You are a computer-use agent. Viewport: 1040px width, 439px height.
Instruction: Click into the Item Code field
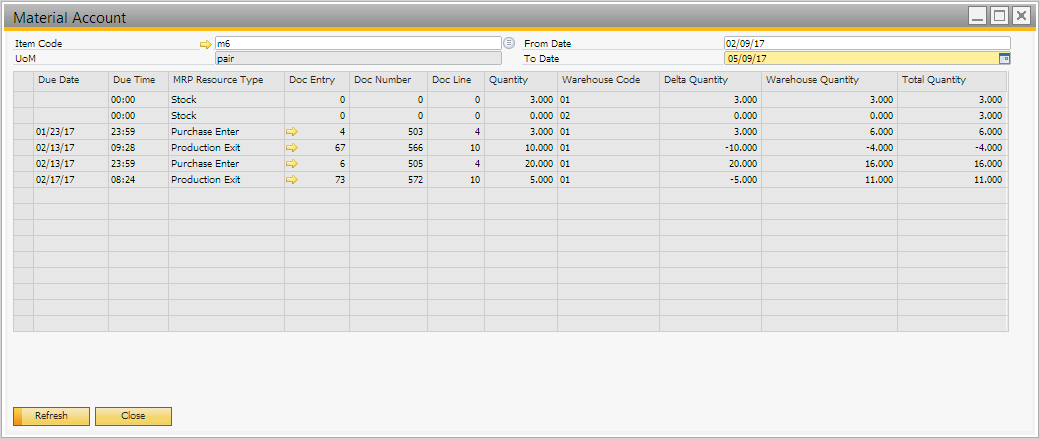coord(356,44)
